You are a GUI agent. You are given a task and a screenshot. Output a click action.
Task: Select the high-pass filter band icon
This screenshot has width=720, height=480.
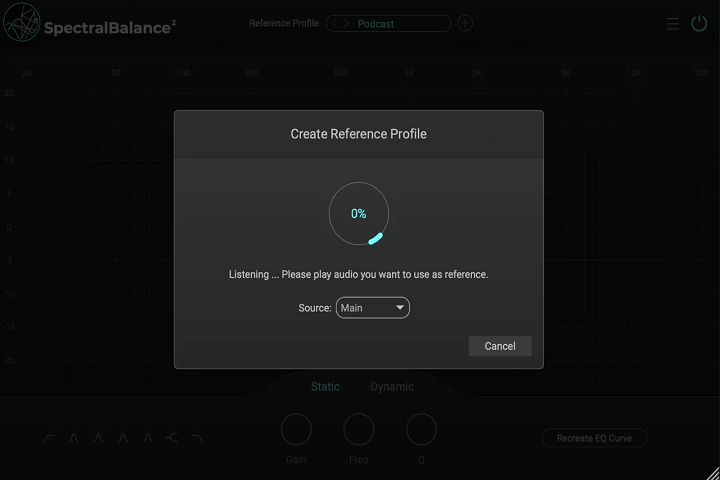click(49, 438)
